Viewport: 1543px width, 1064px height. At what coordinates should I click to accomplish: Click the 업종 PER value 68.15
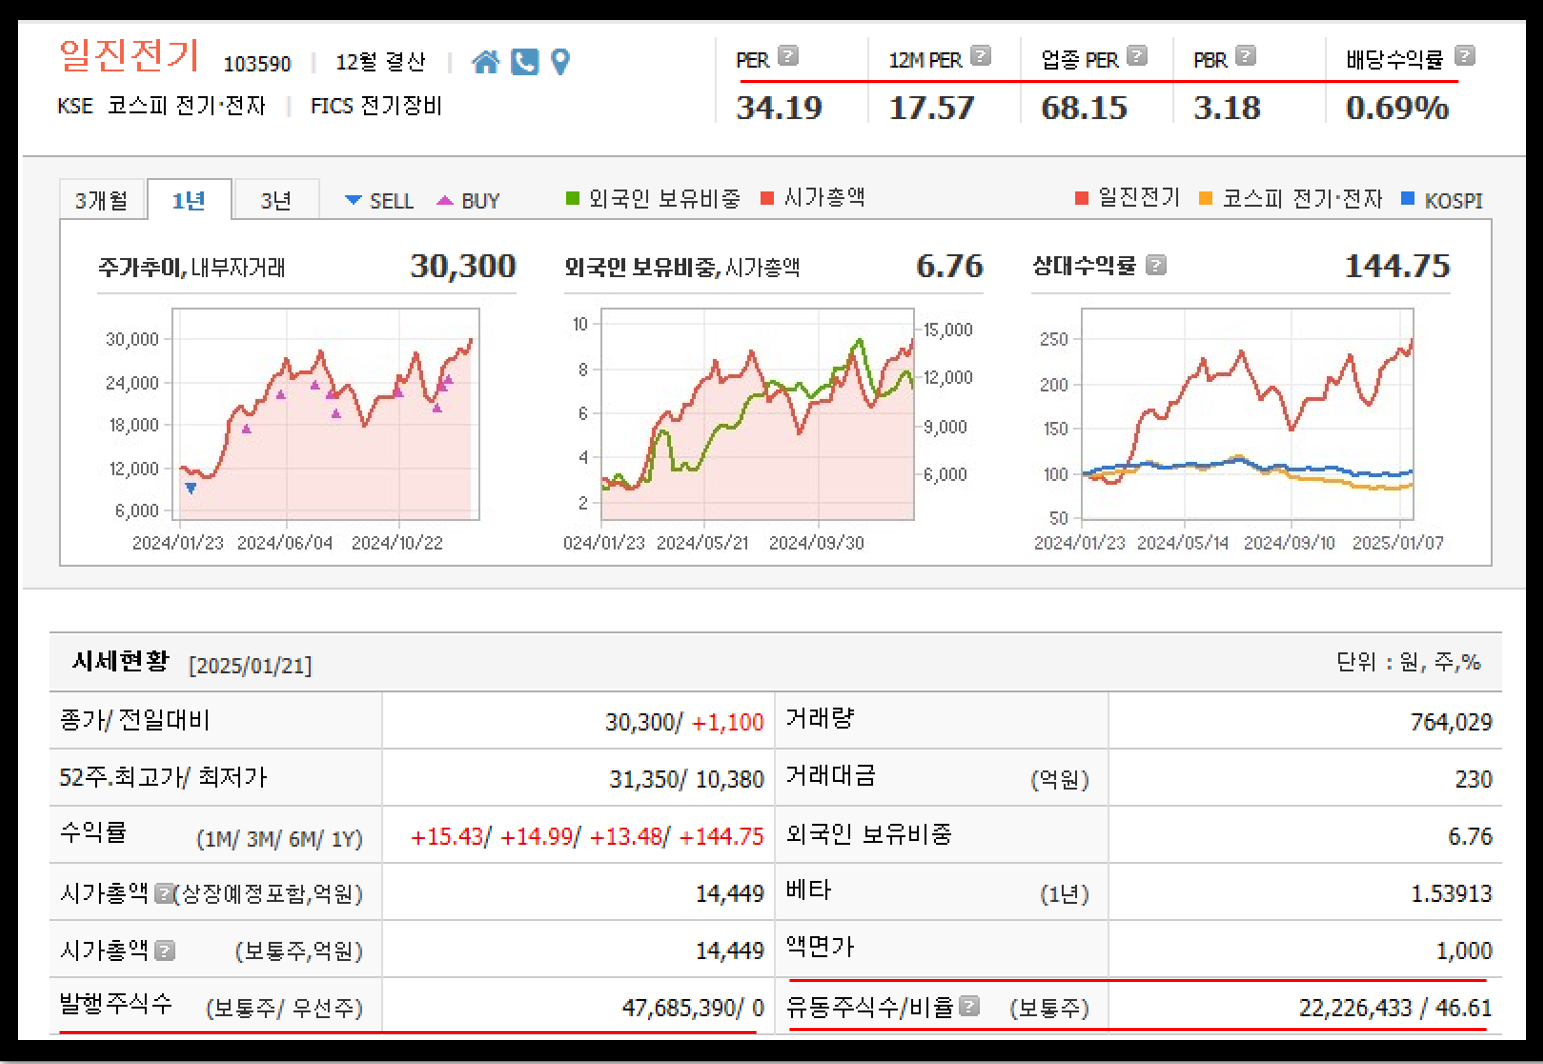1084,108
